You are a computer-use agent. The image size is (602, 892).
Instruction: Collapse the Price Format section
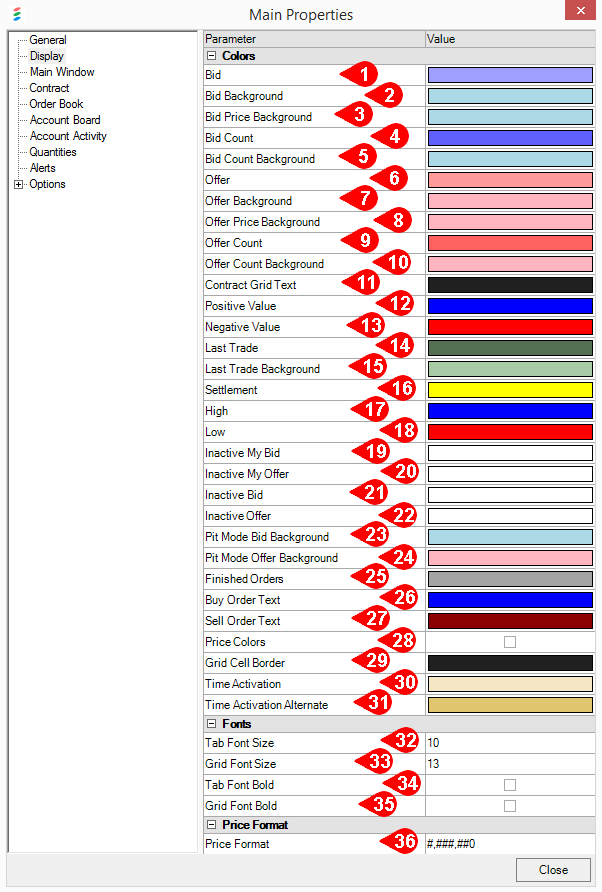[211, 825]
